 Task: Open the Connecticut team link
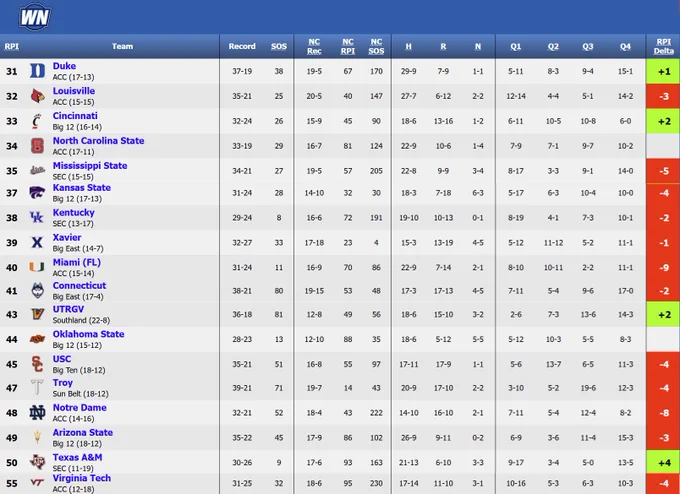(x=79, y=286)
